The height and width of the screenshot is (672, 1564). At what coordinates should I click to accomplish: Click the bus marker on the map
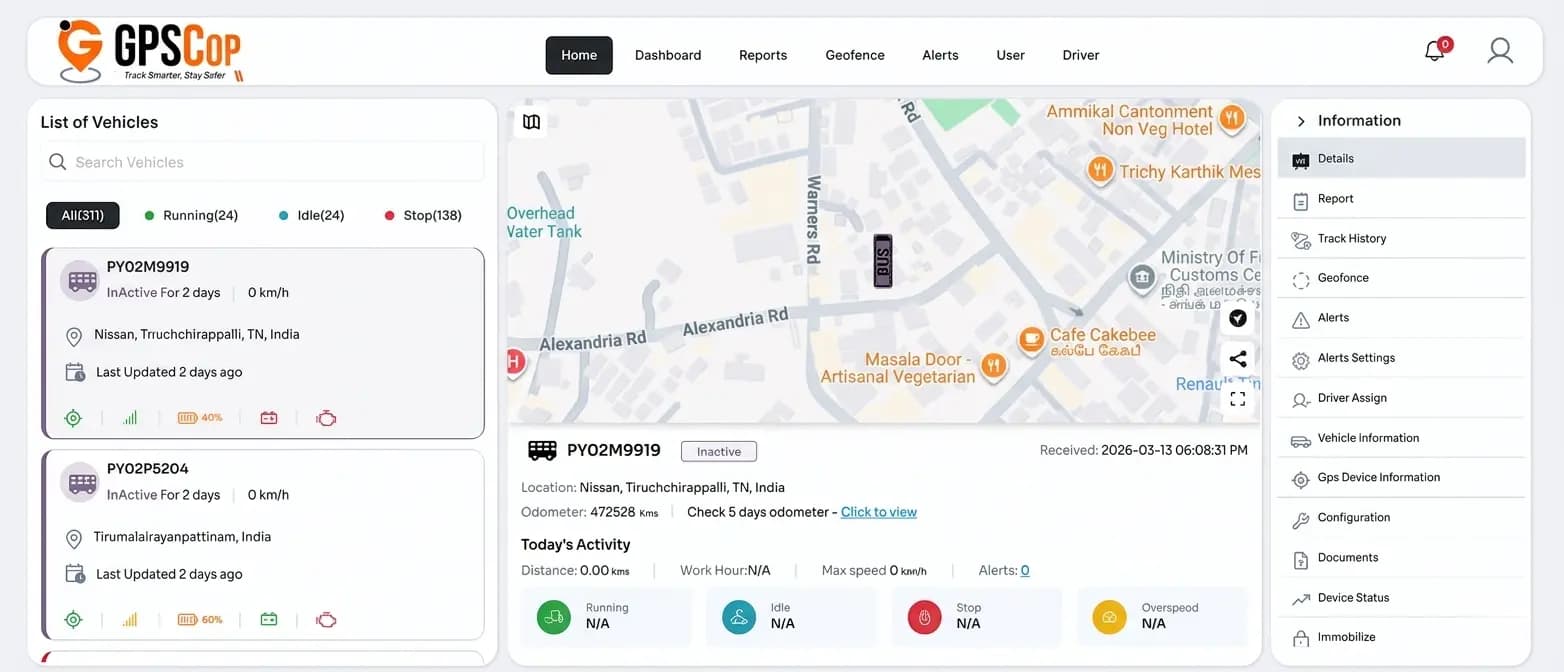(x=882, y=261)
